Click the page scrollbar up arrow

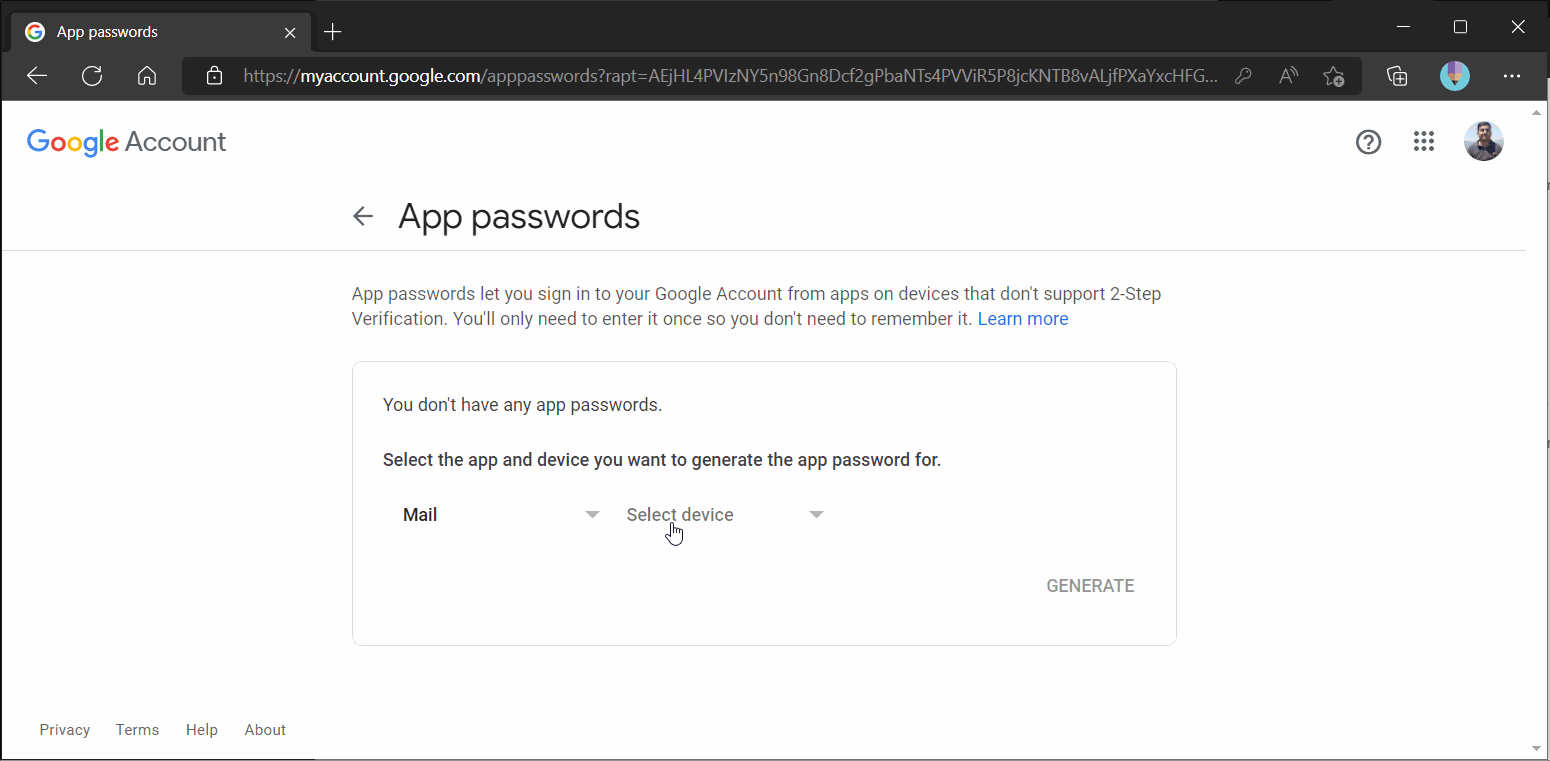pos(1537,112)
